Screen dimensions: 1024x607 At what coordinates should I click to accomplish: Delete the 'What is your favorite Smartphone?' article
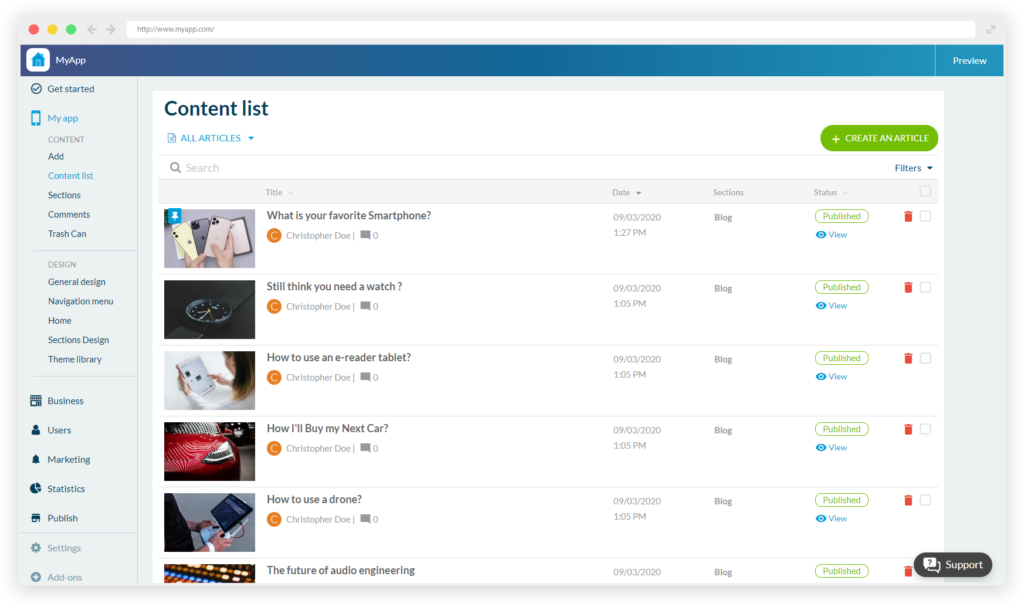[x=908, y=216]
